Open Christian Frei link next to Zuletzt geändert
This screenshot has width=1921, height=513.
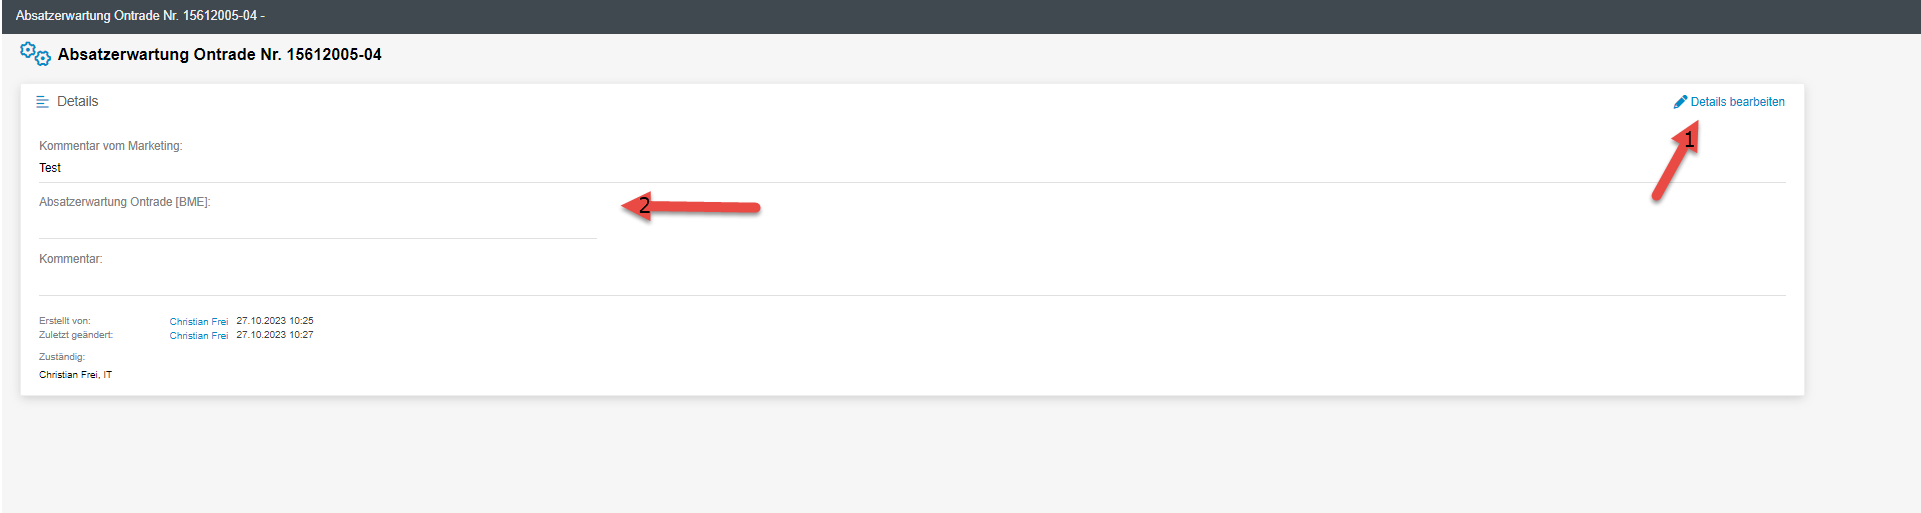(198, 336)
